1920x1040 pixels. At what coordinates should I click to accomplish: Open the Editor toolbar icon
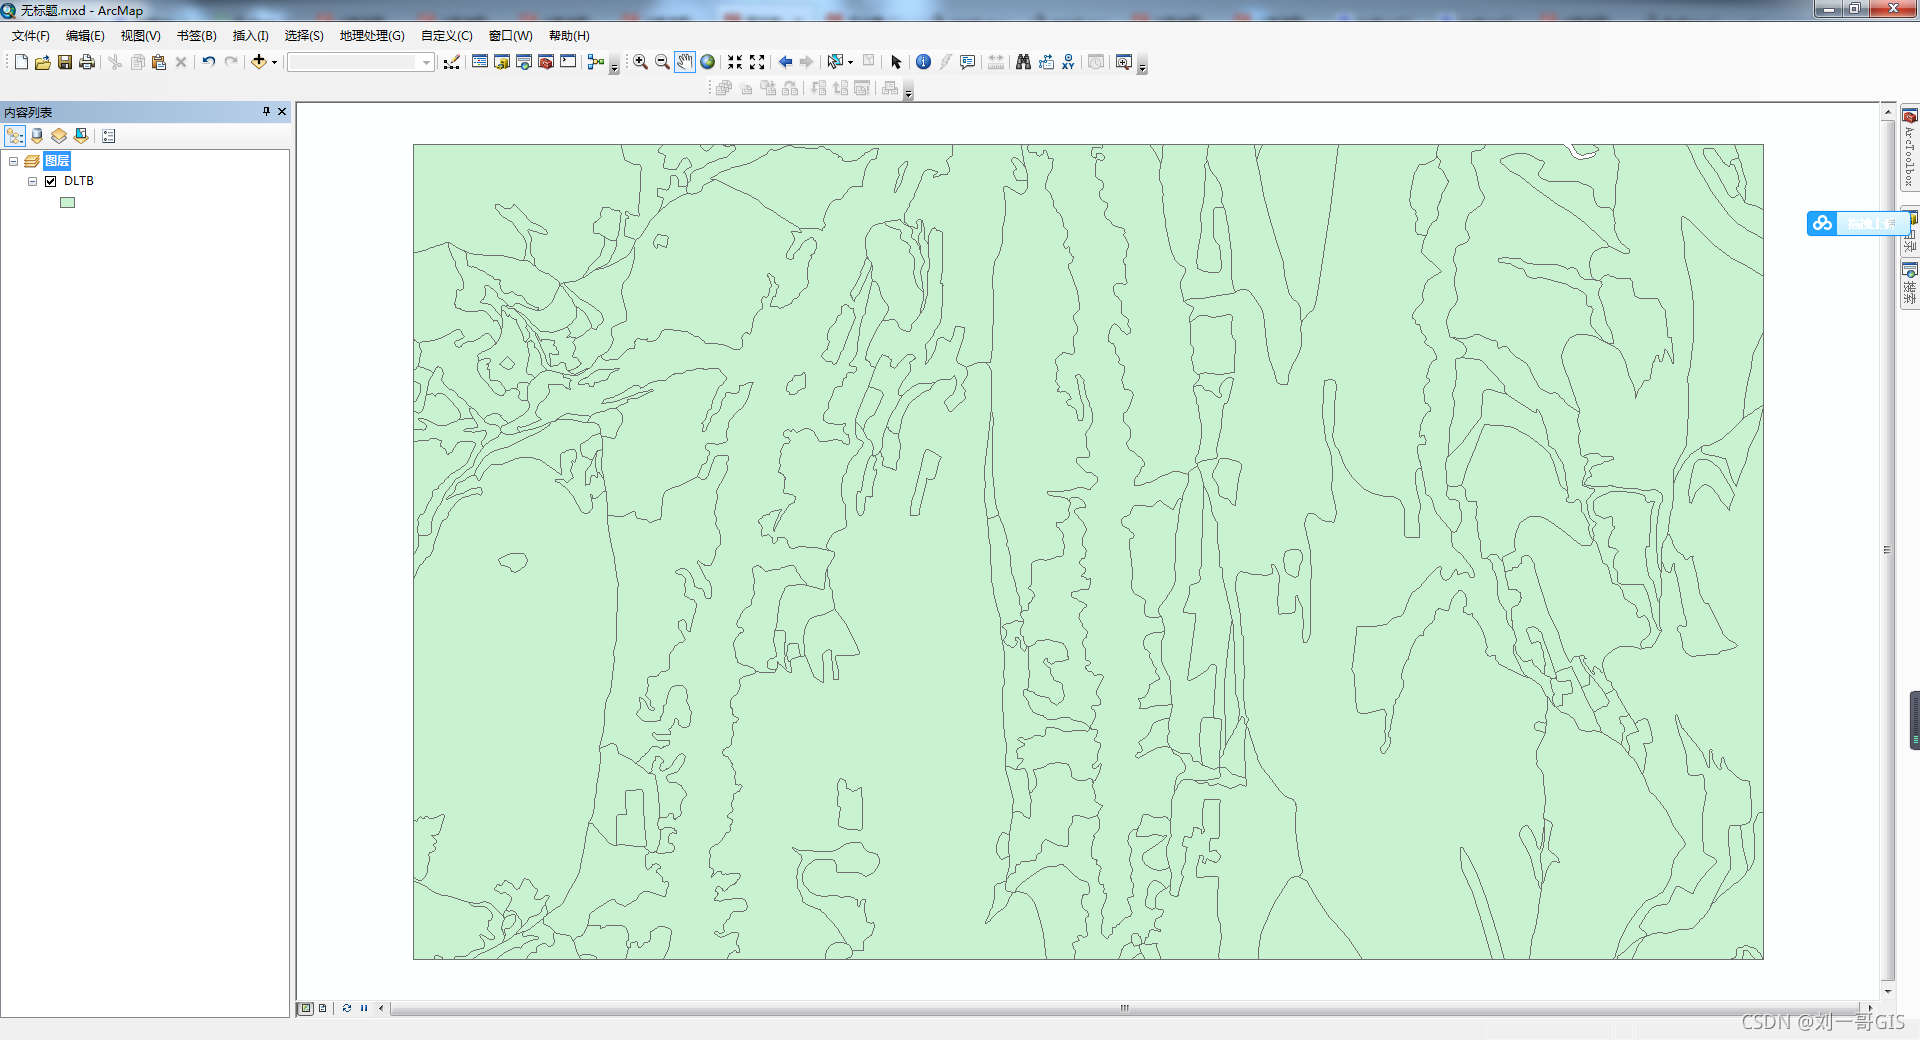[x=452, y=62]
